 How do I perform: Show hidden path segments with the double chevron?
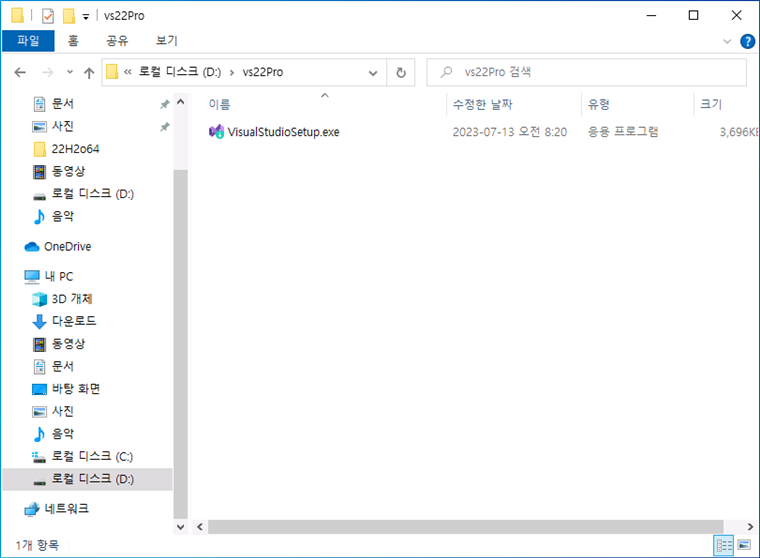(x=128, y=73)
